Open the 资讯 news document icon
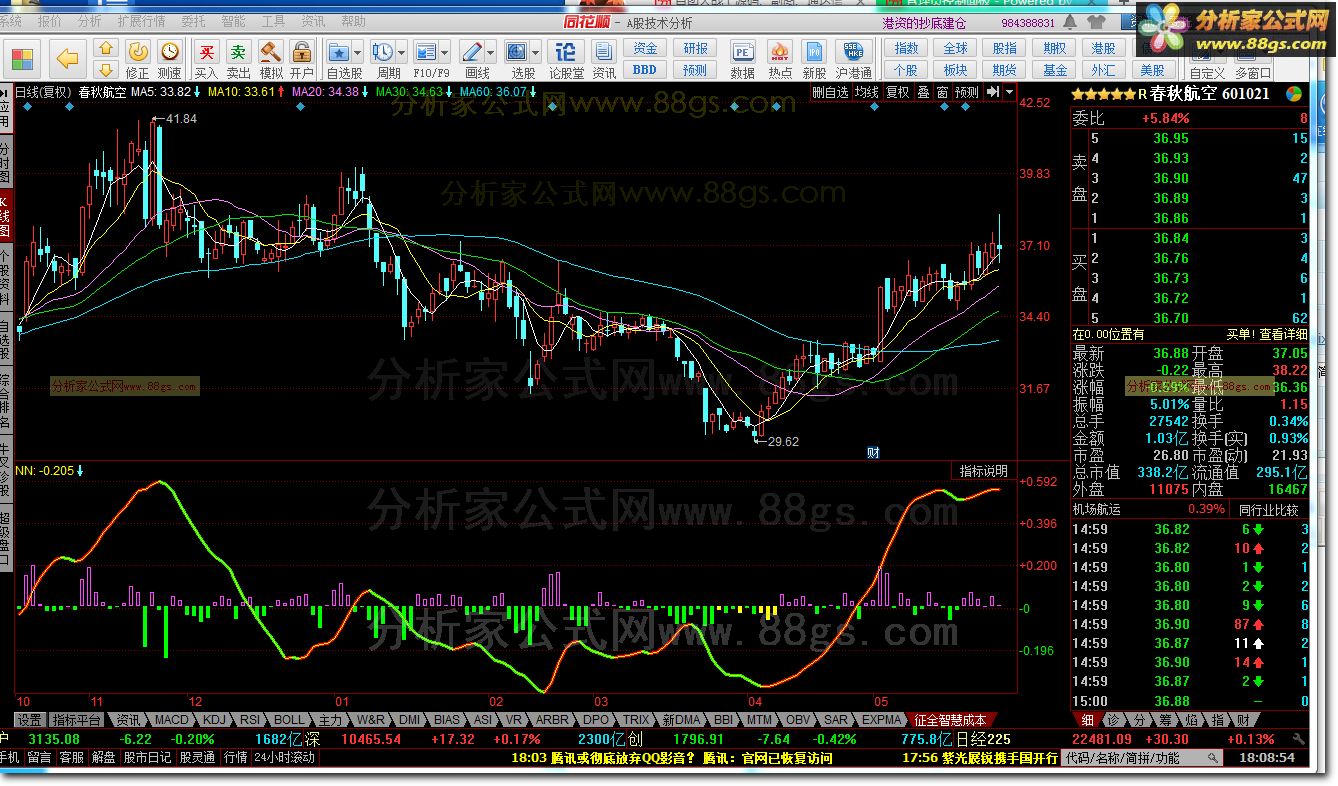 point(604,51)
